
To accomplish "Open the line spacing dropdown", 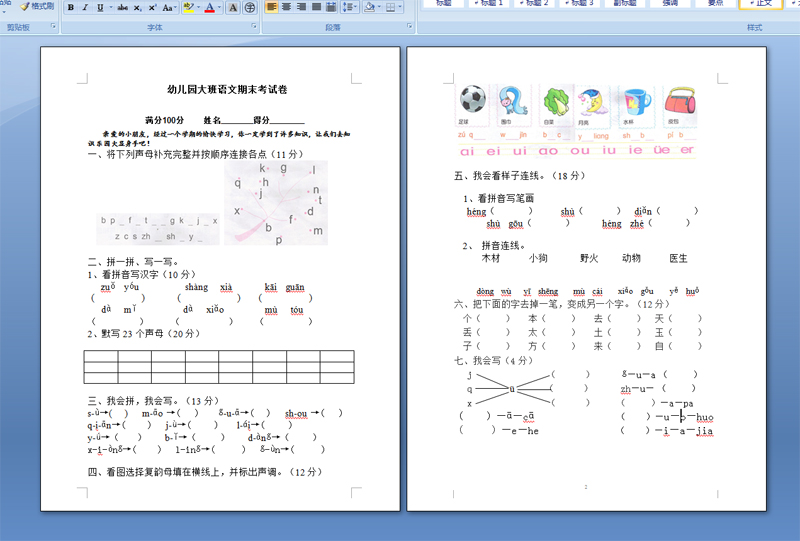I will [x=349, y=7].
